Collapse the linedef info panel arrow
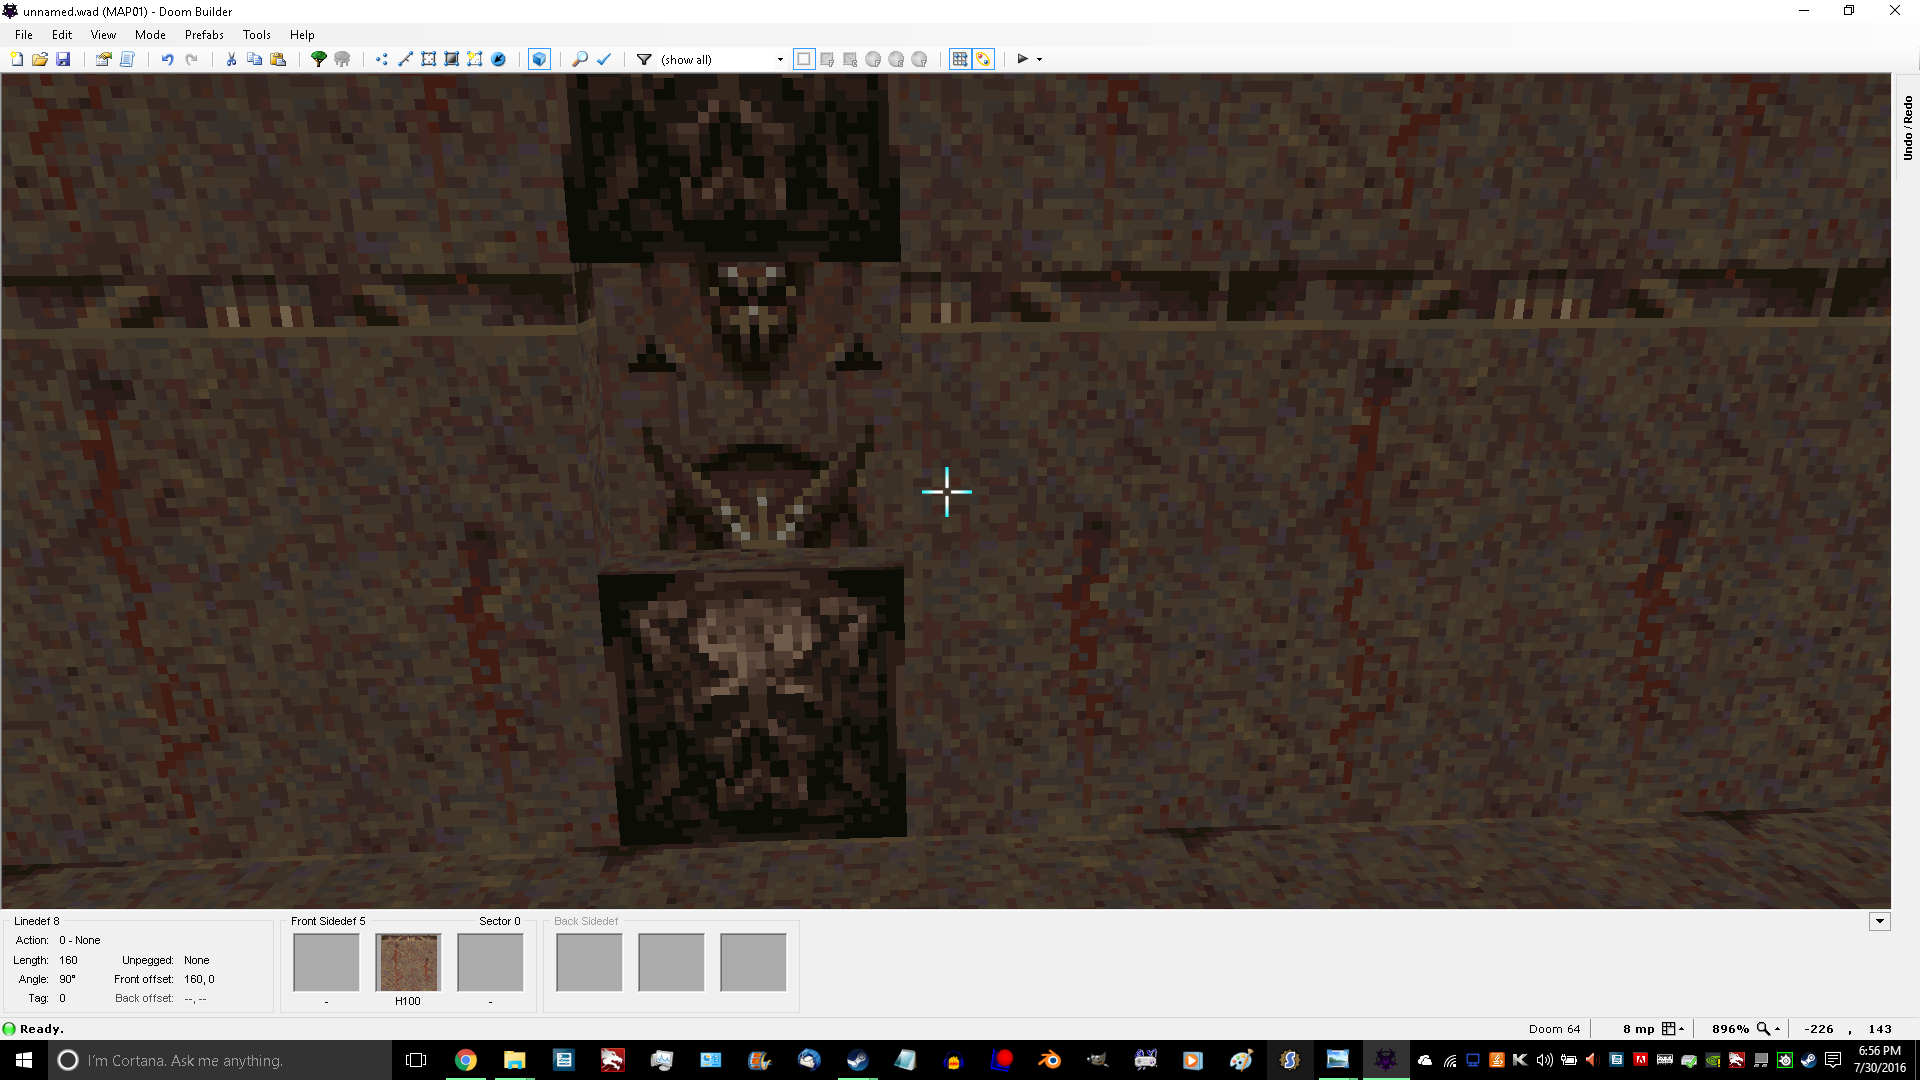The height and width of the screenshot is (1080, 1920). [1879, 921]
